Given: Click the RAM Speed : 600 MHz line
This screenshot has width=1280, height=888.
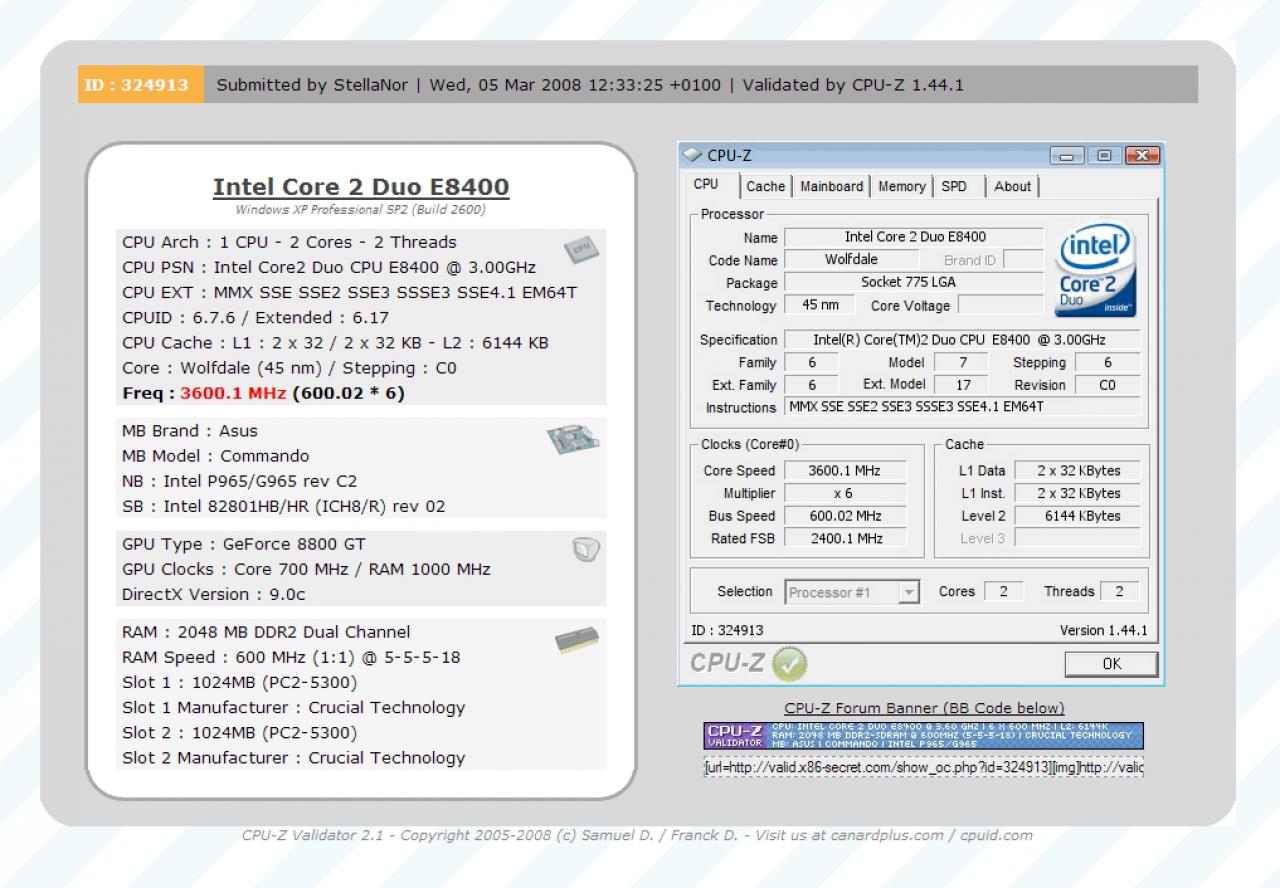Looking at the screenshot, I should (291, 658).
